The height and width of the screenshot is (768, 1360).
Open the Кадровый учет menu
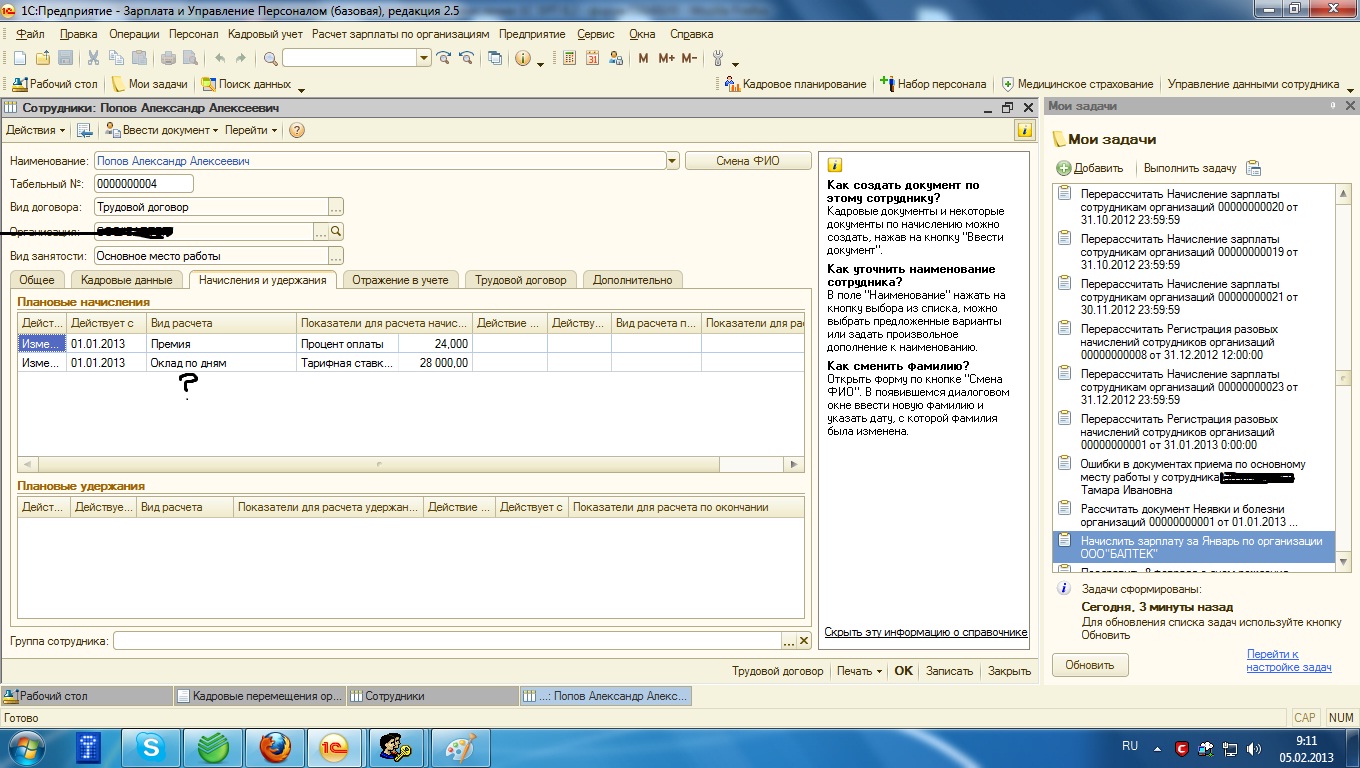coord(265,34)
